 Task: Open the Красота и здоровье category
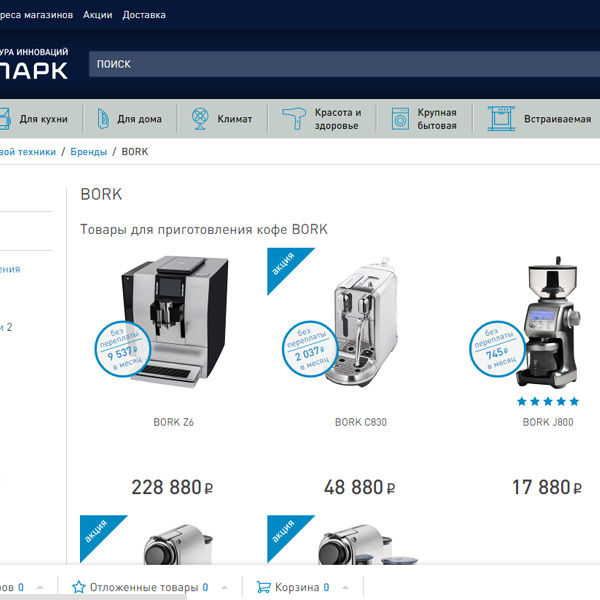[338, 119]
